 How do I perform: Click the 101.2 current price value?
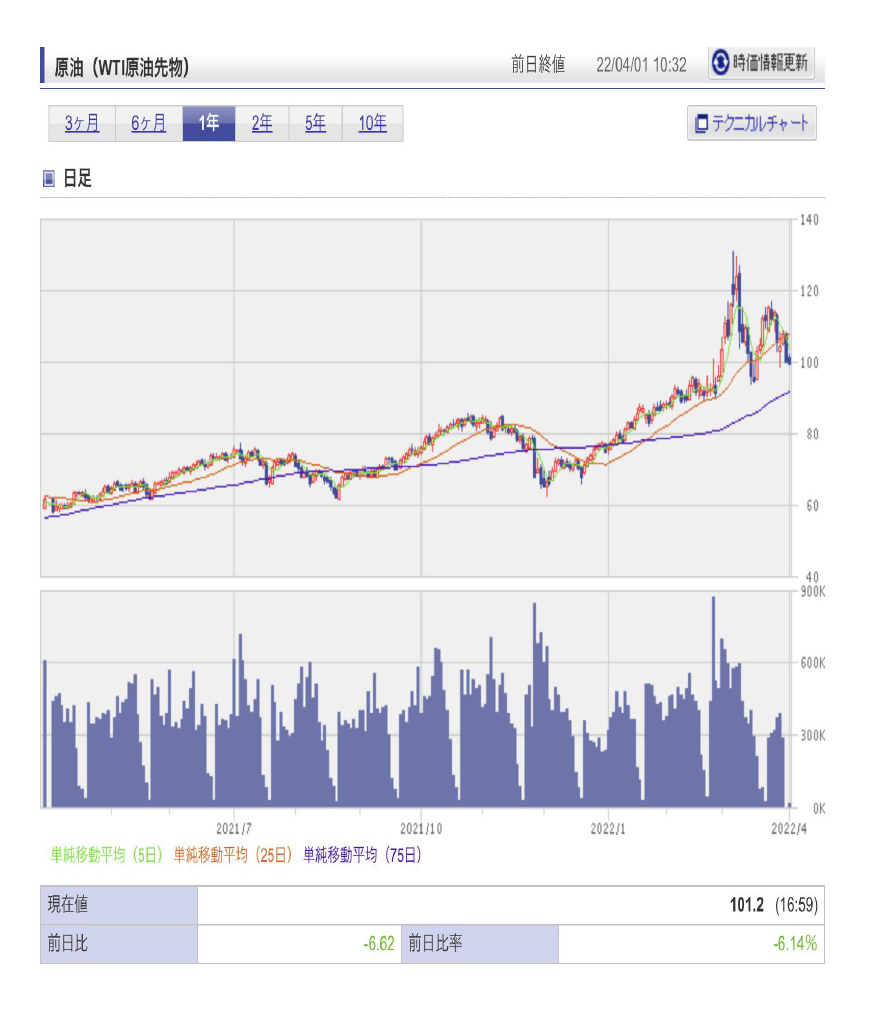746,905
